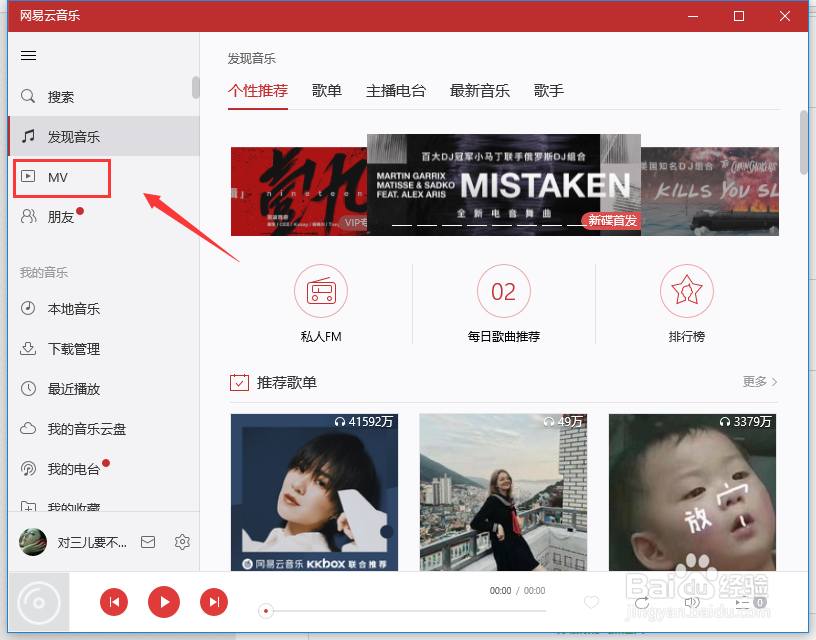
Task: Click the MV video icon
Action: point(28,176)
